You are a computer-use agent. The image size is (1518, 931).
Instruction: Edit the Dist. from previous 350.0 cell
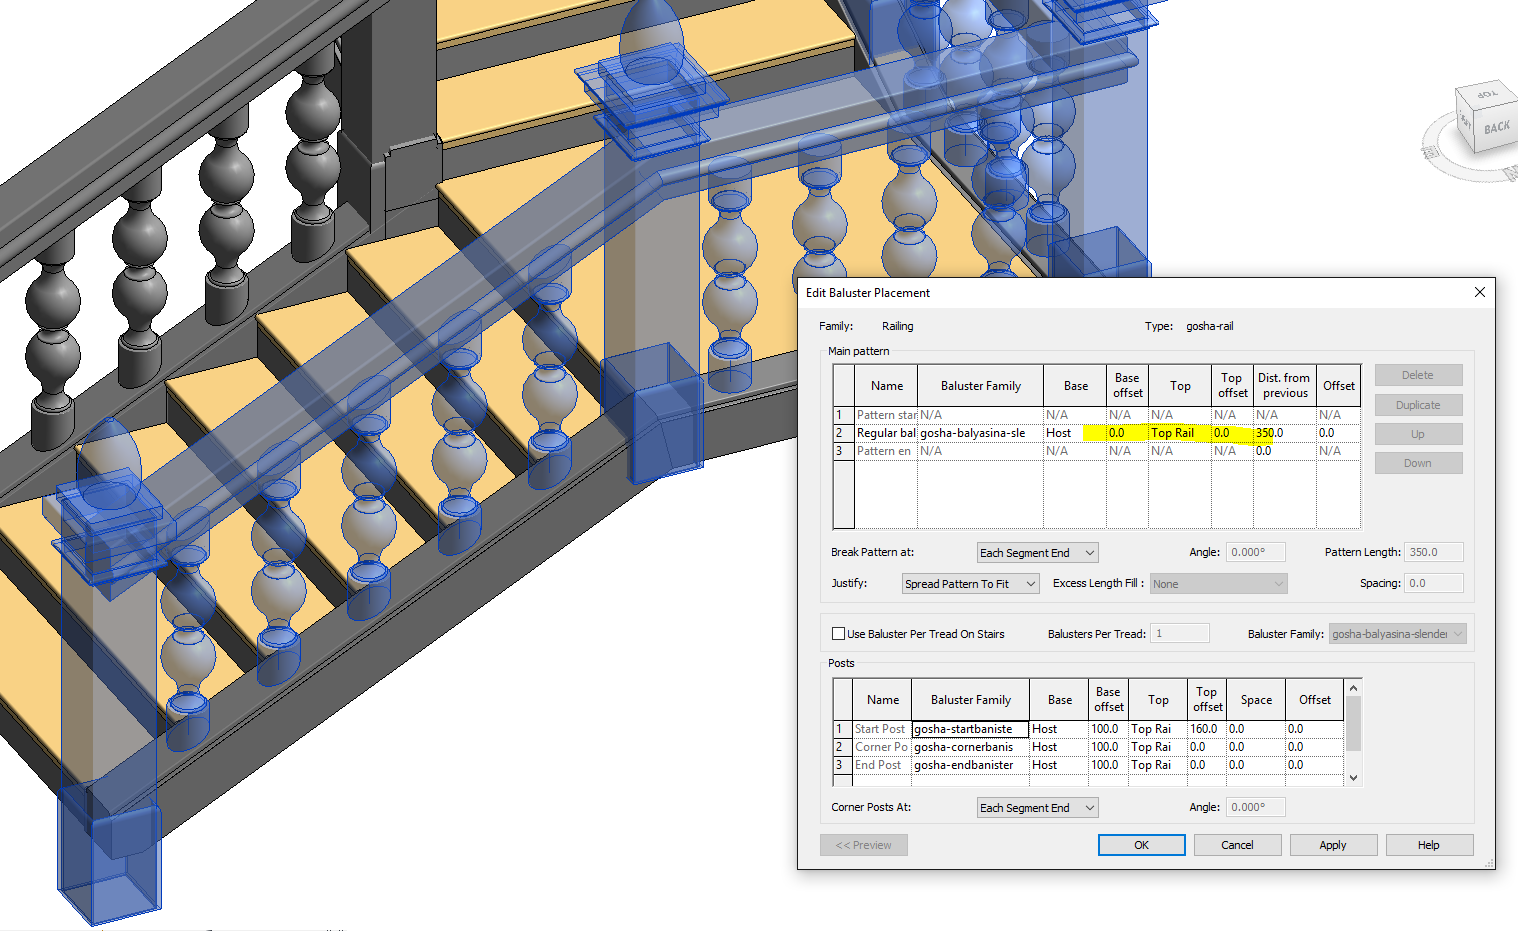(x=1283, y=433)
